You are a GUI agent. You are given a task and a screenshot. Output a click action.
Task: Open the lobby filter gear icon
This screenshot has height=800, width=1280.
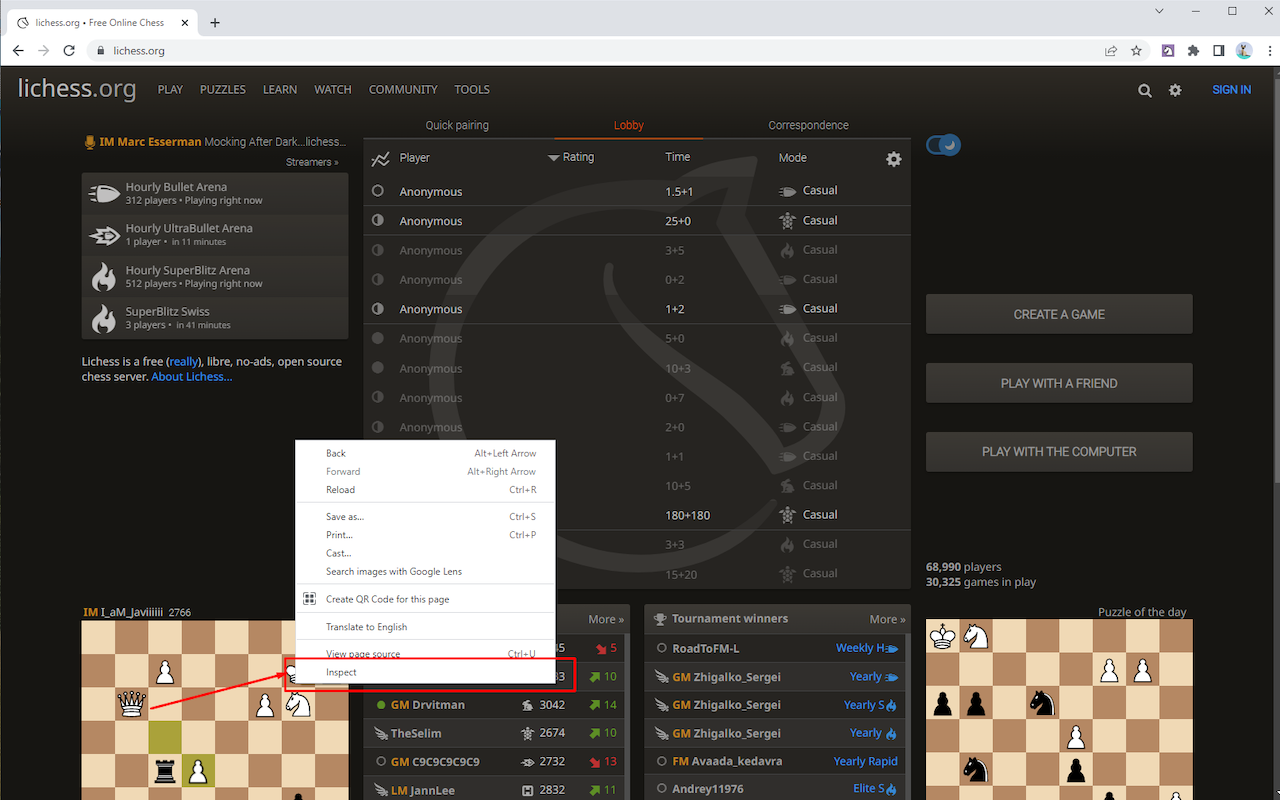[x=893, y=158]
